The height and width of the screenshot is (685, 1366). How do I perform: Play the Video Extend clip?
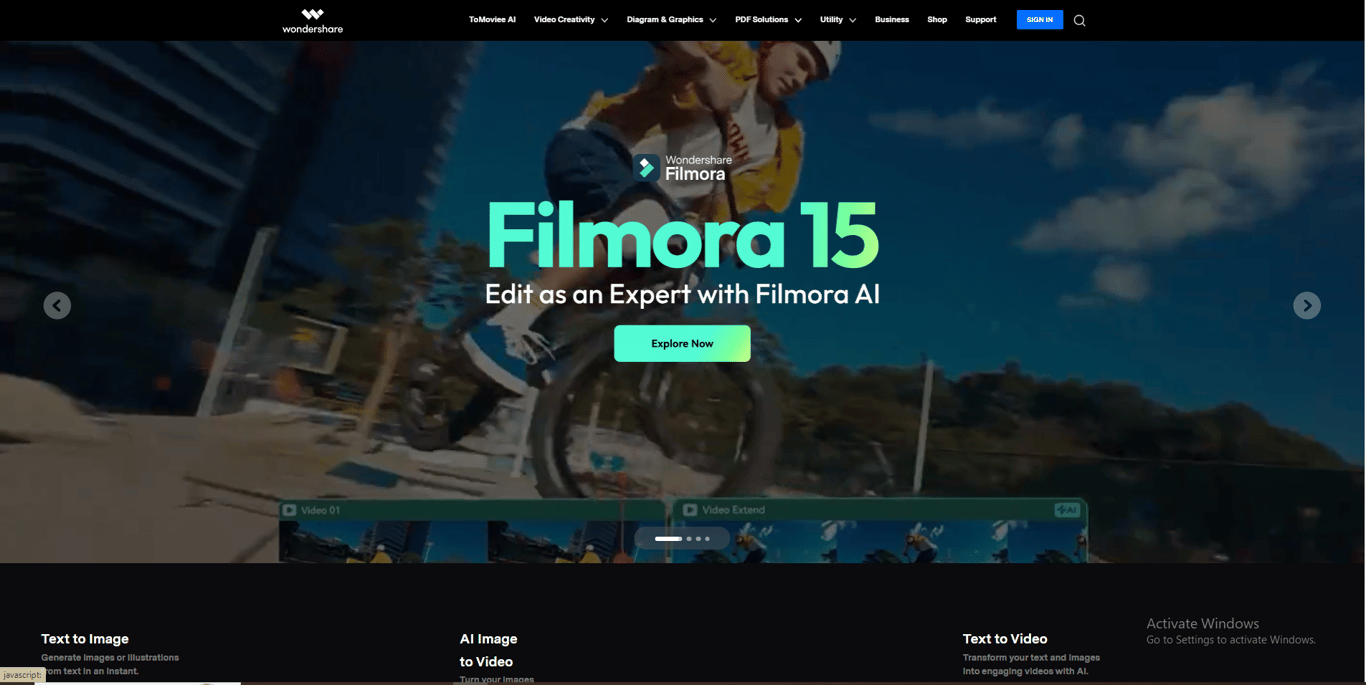click(690, 509)
